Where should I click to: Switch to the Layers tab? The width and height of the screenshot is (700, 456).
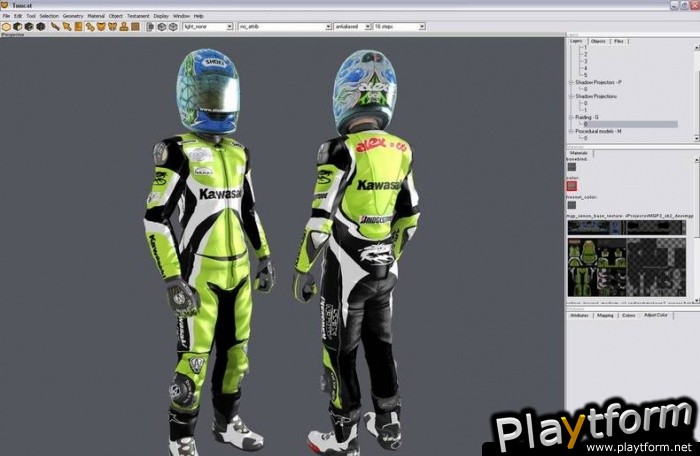pos(576,41)
